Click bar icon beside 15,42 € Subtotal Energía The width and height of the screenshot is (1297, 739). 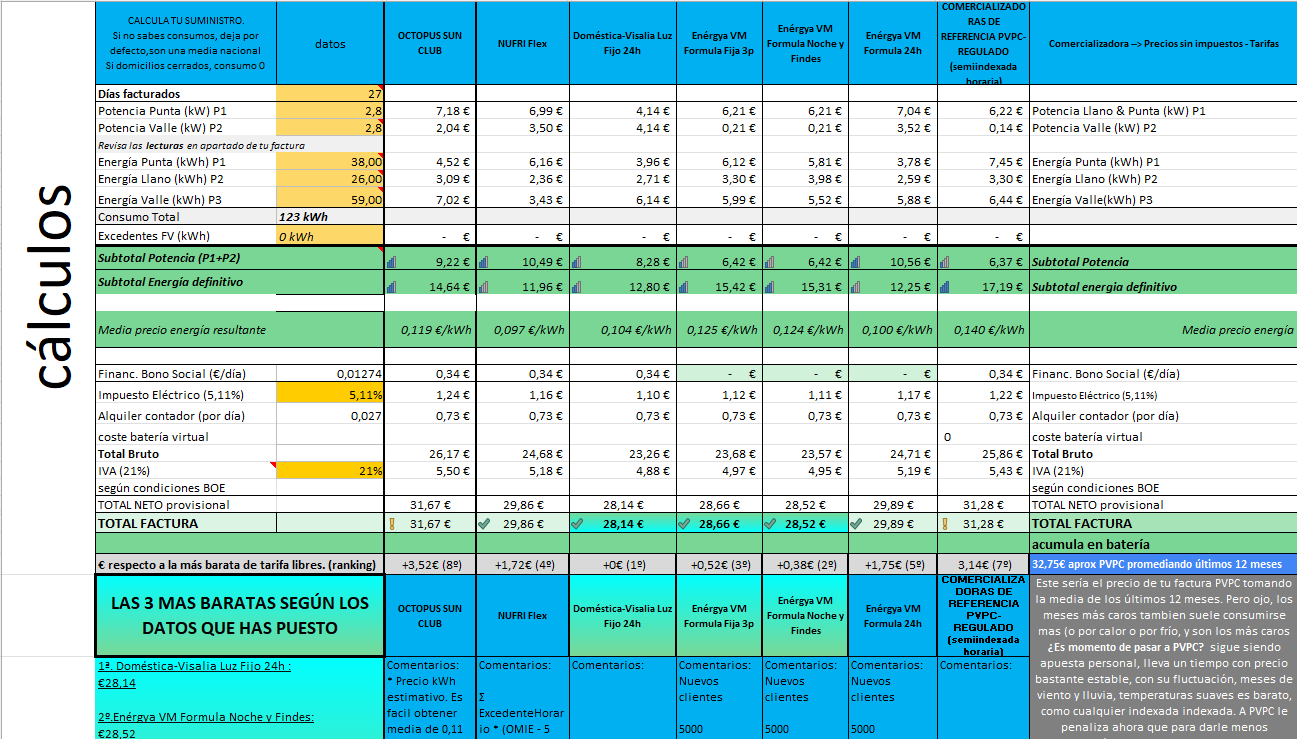click(683, 287)
